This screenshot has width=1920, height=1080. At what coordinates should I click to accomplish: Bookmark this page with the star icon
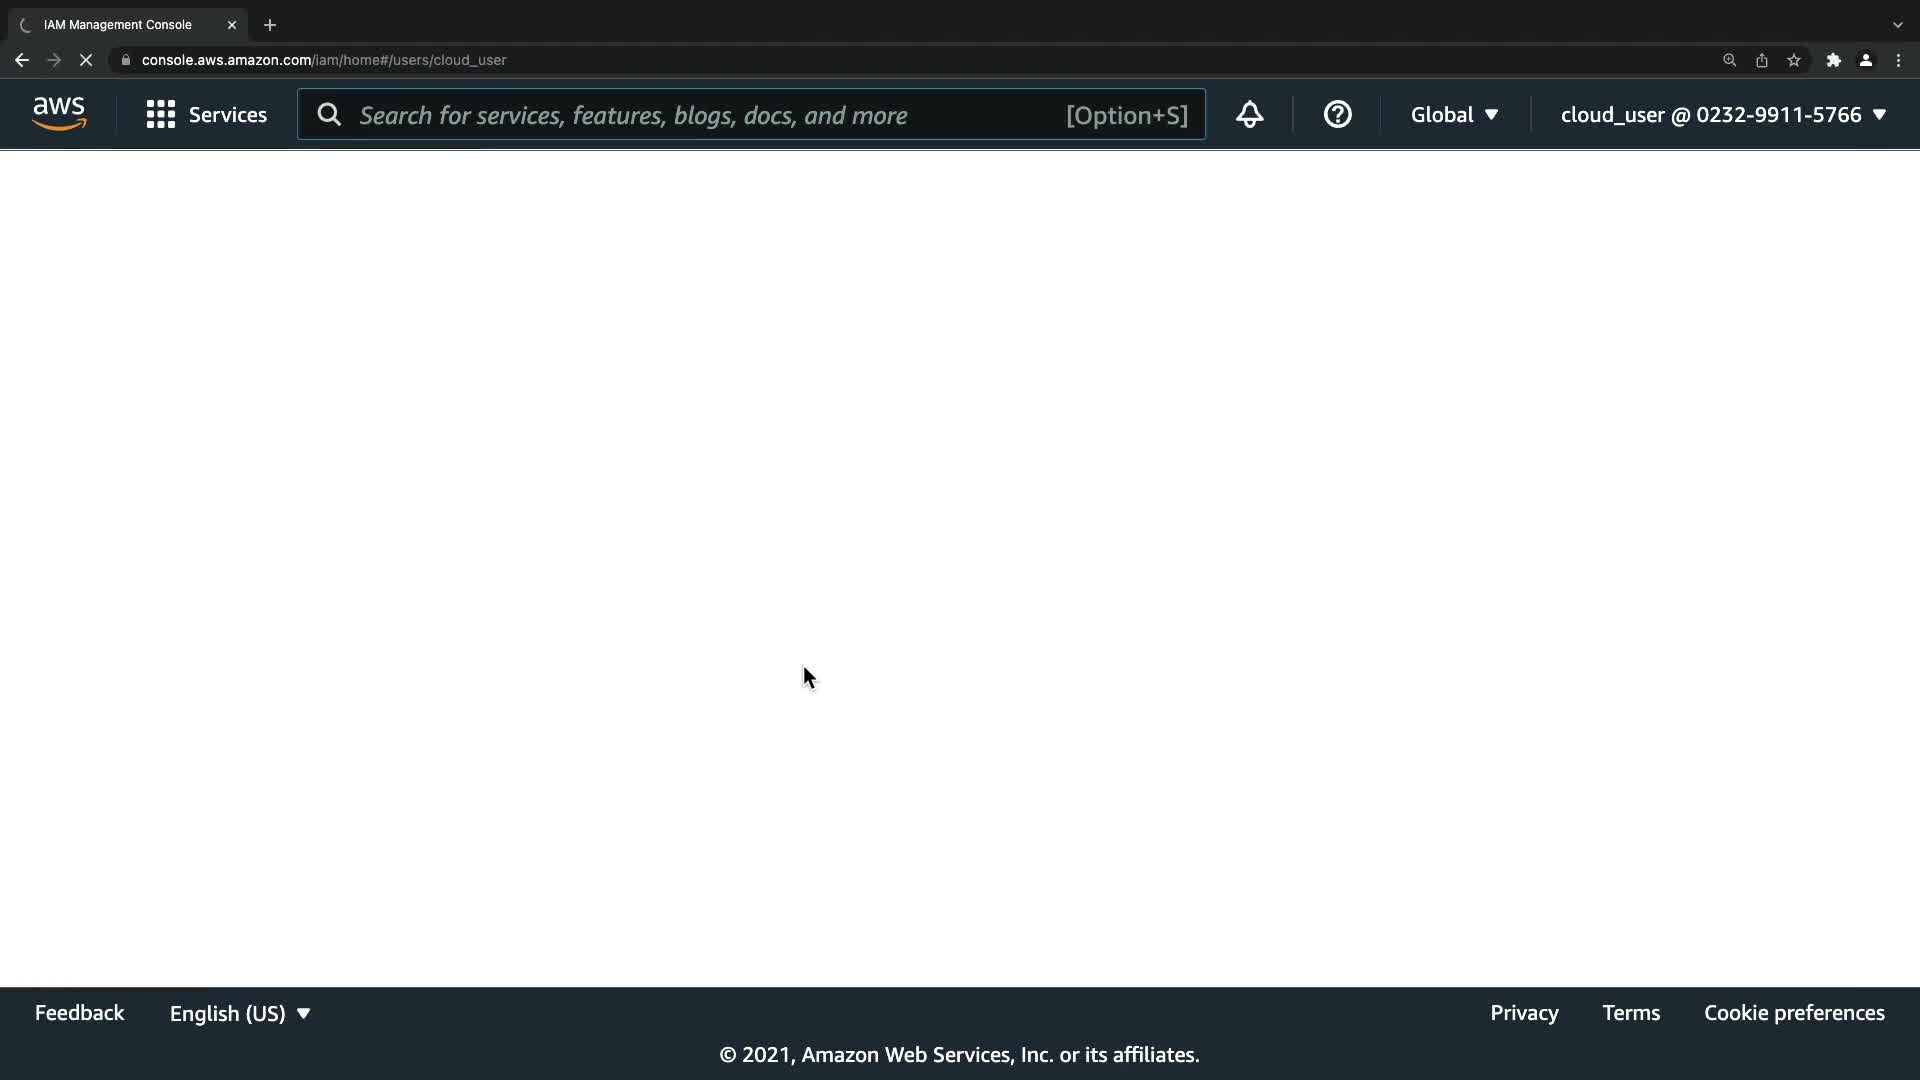click(1794, 60)
